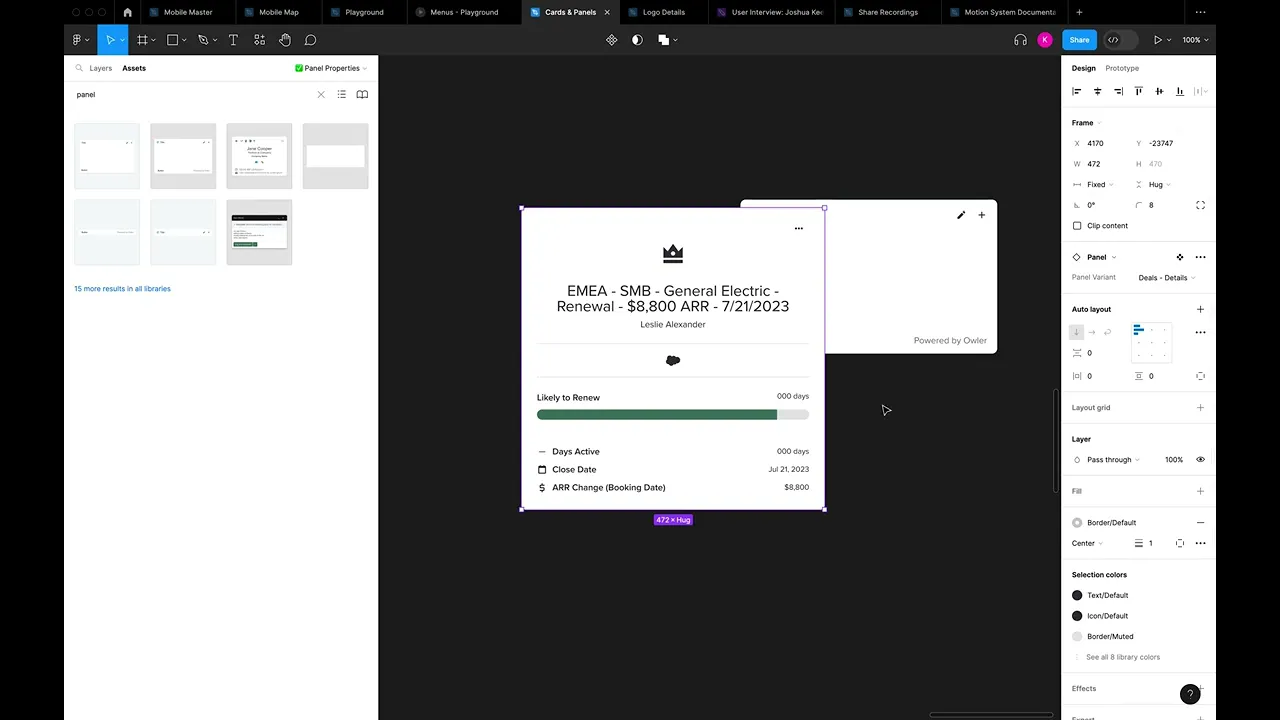Select the Move tool
1280x720 pixels.
[110, 40]
